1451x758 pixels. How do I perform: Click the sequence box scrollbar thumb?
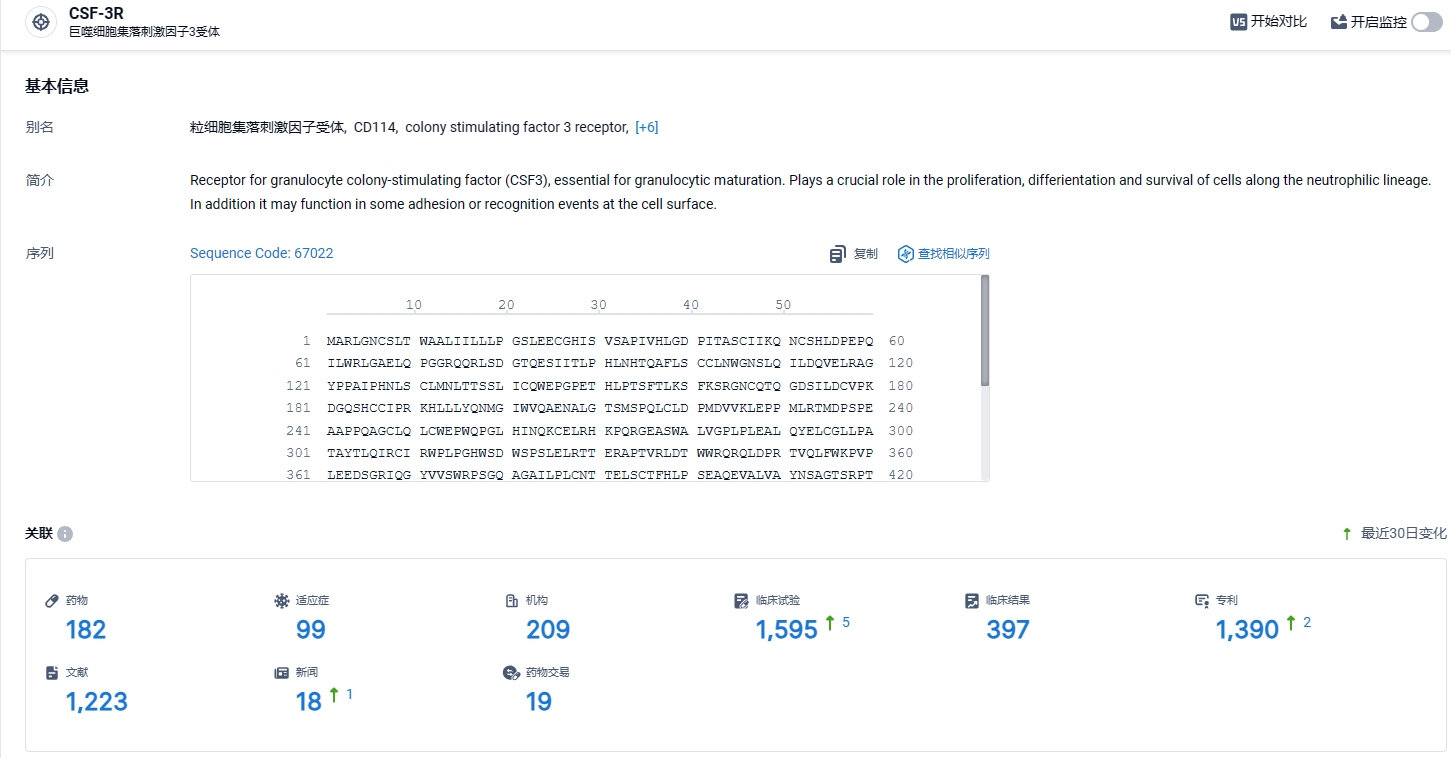(985, 331)
